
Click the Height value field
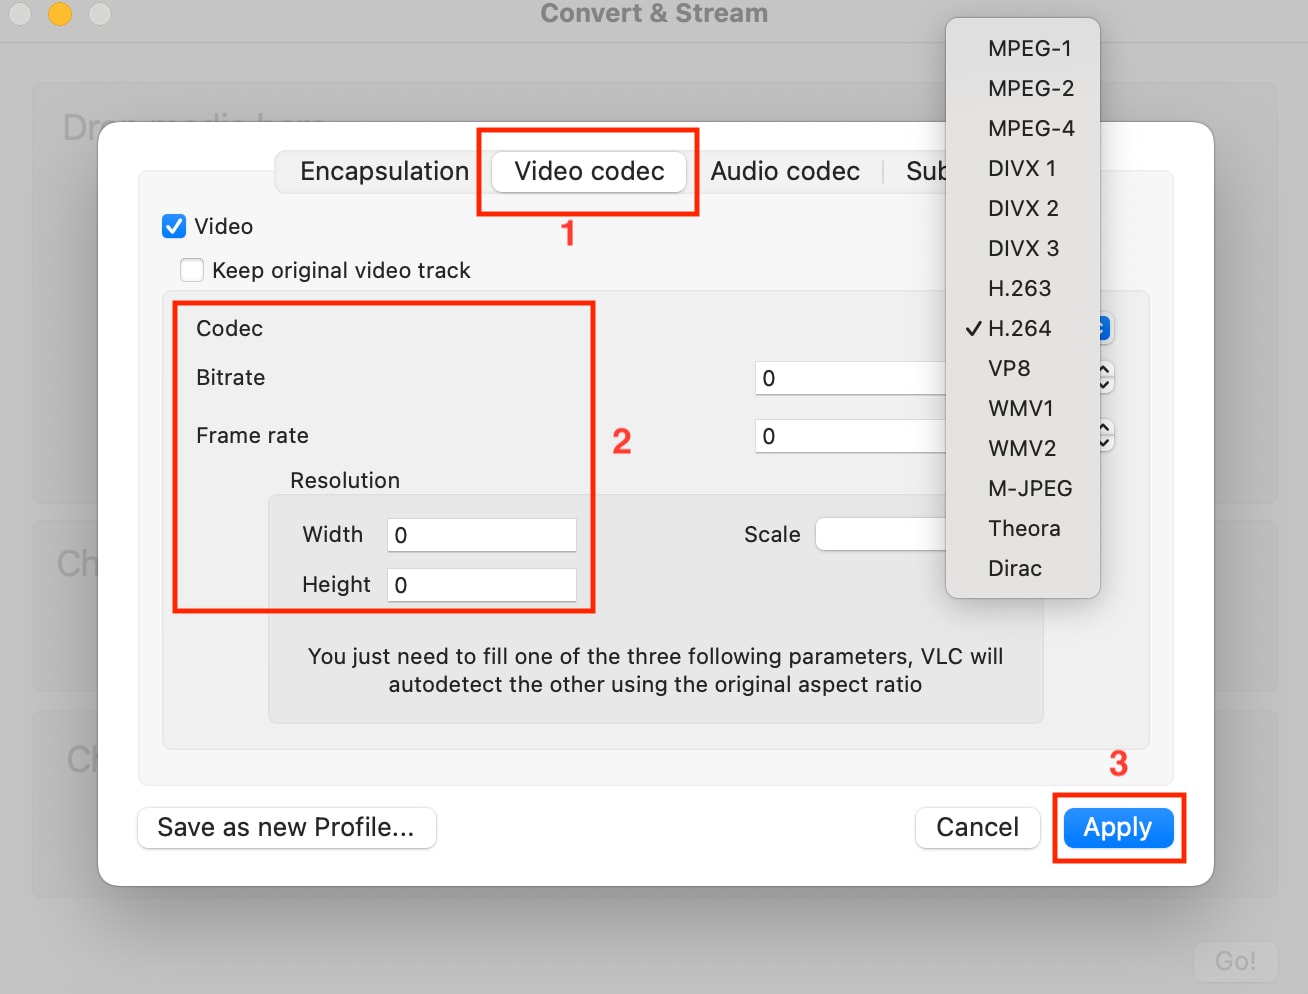(x=481, y=584)
